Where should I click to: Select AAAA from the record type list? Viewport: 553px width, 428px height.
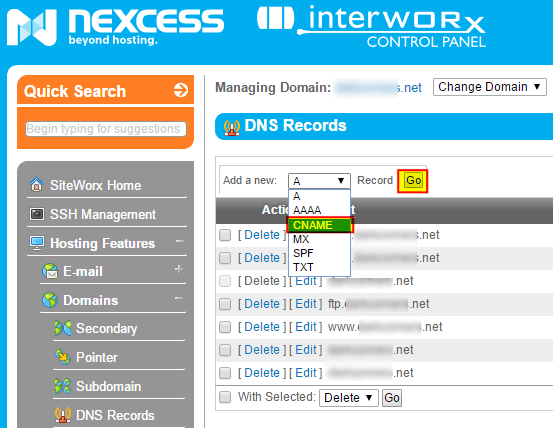319,210
